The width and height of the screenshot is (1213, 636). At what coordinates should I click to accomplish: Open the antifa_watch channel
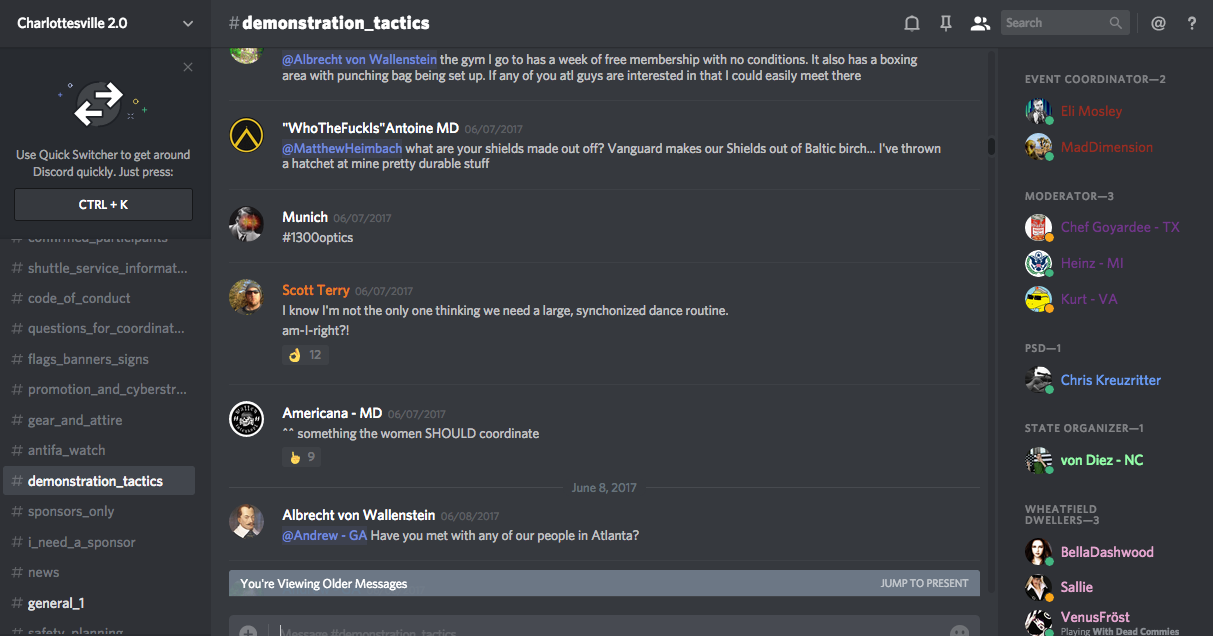66,450
